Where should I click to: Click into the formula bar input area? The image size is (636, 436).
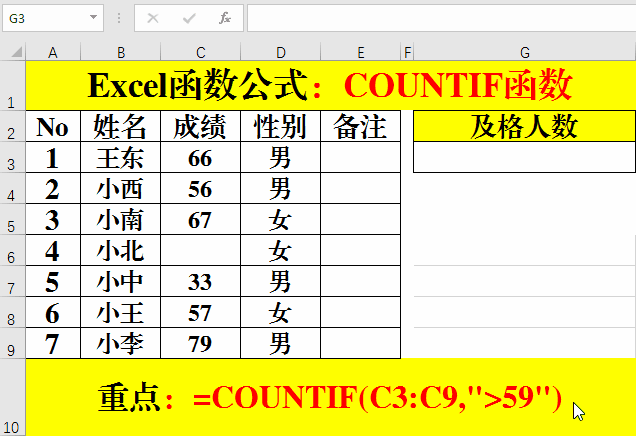point(441,18)
